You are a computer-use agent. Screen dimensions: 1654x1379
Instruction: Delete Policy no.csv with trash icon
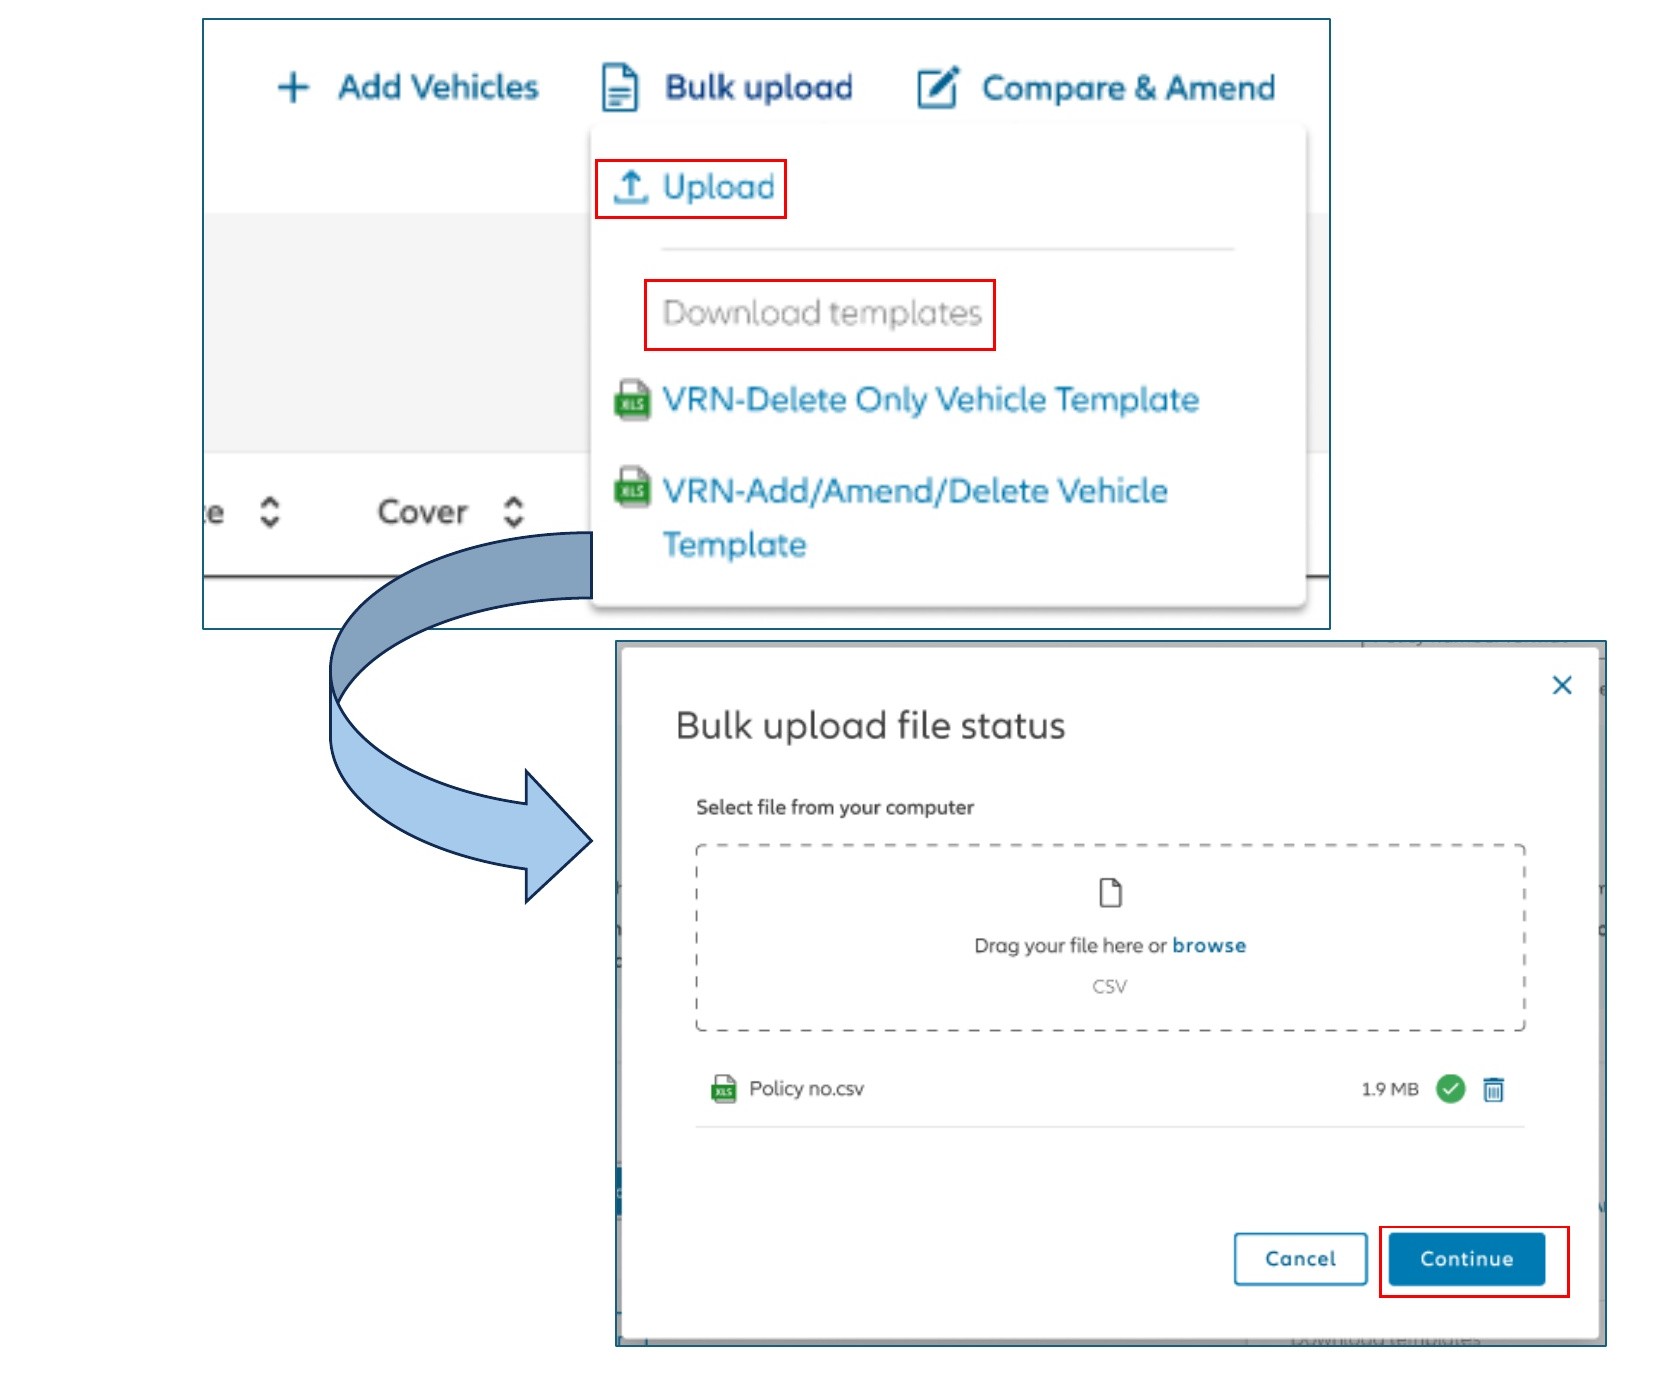[1493, 1089]
